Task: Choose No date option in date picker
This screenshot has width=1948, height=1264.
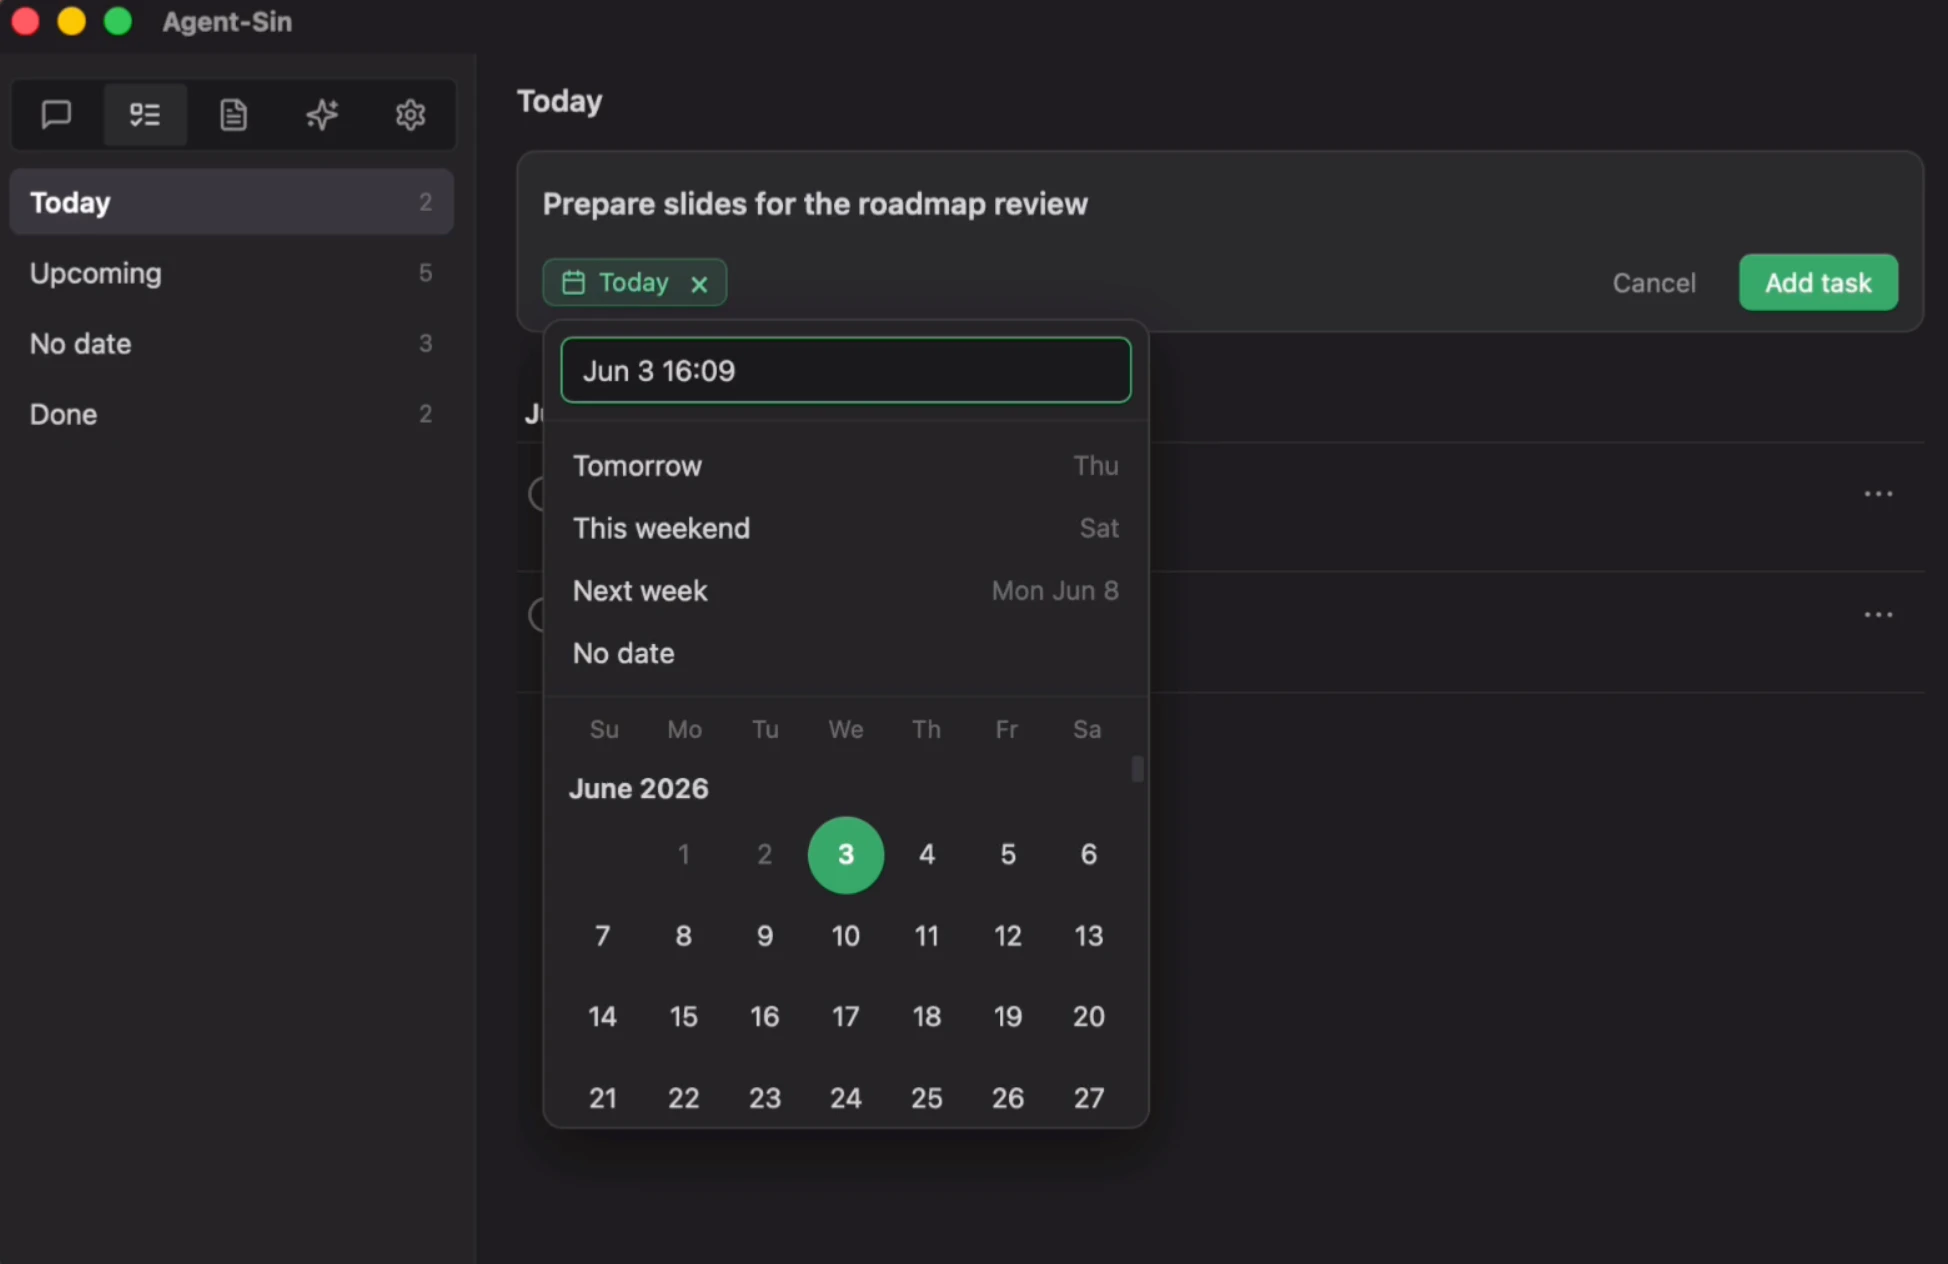Action: click(846, 654)
